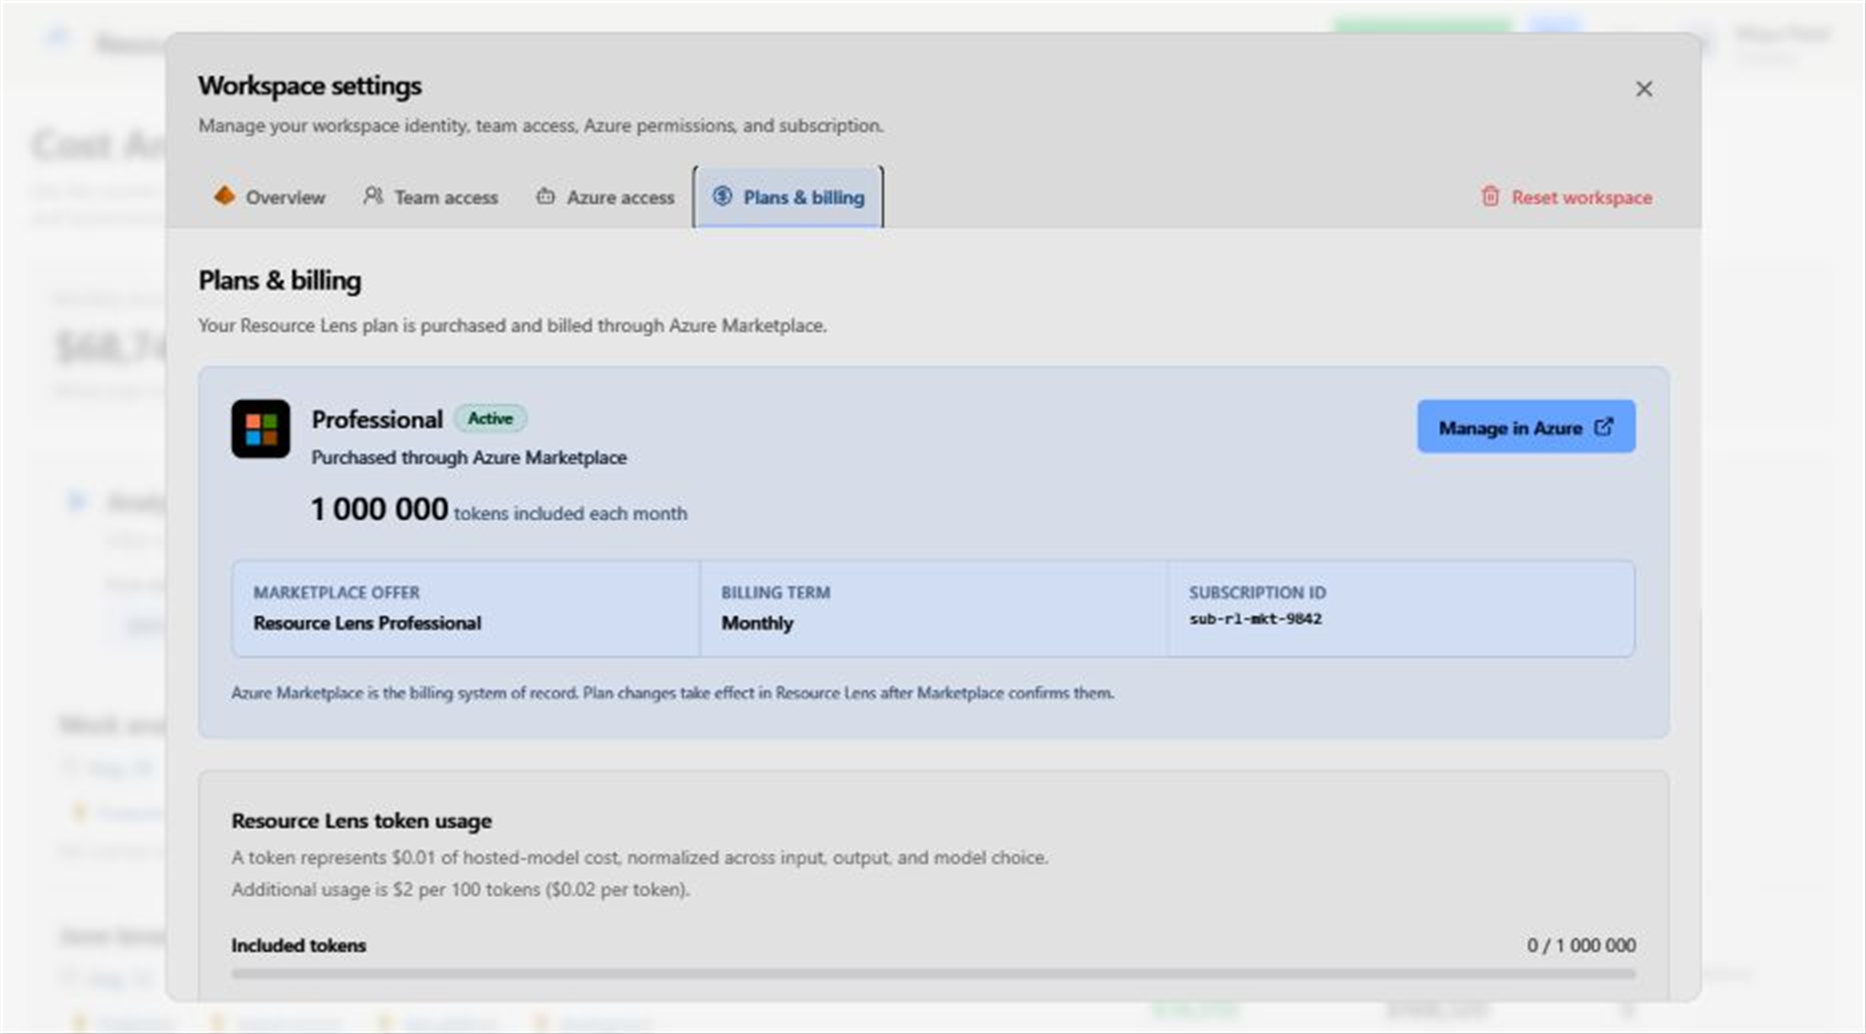
Task: Click the 1 000 000 tokens included figure
Action: click(x=379, y=509)
